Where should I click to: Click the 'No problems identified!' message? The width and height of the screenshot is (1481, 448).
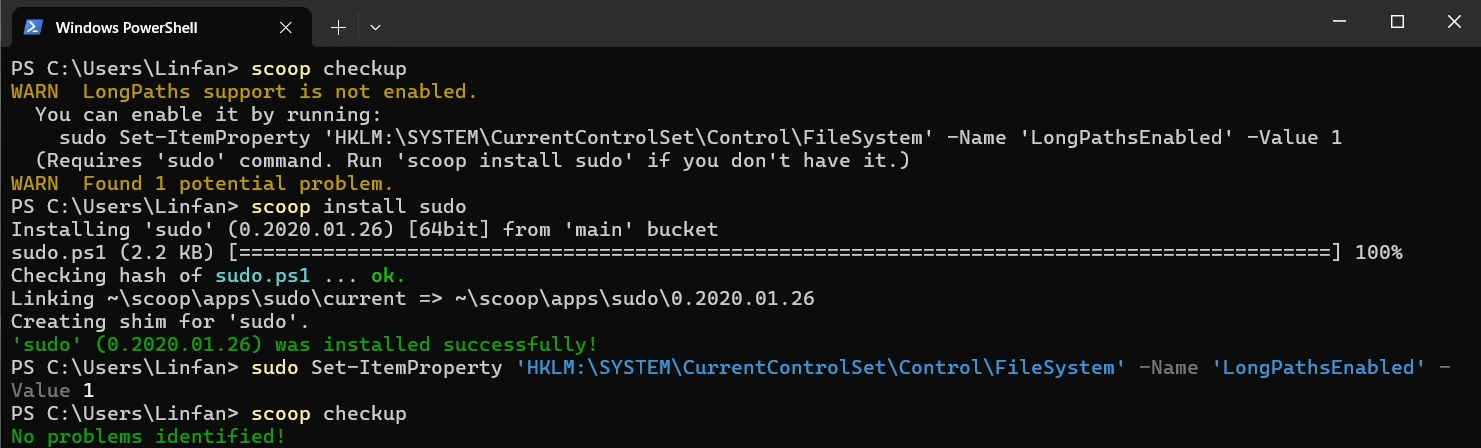pos(147,437)
